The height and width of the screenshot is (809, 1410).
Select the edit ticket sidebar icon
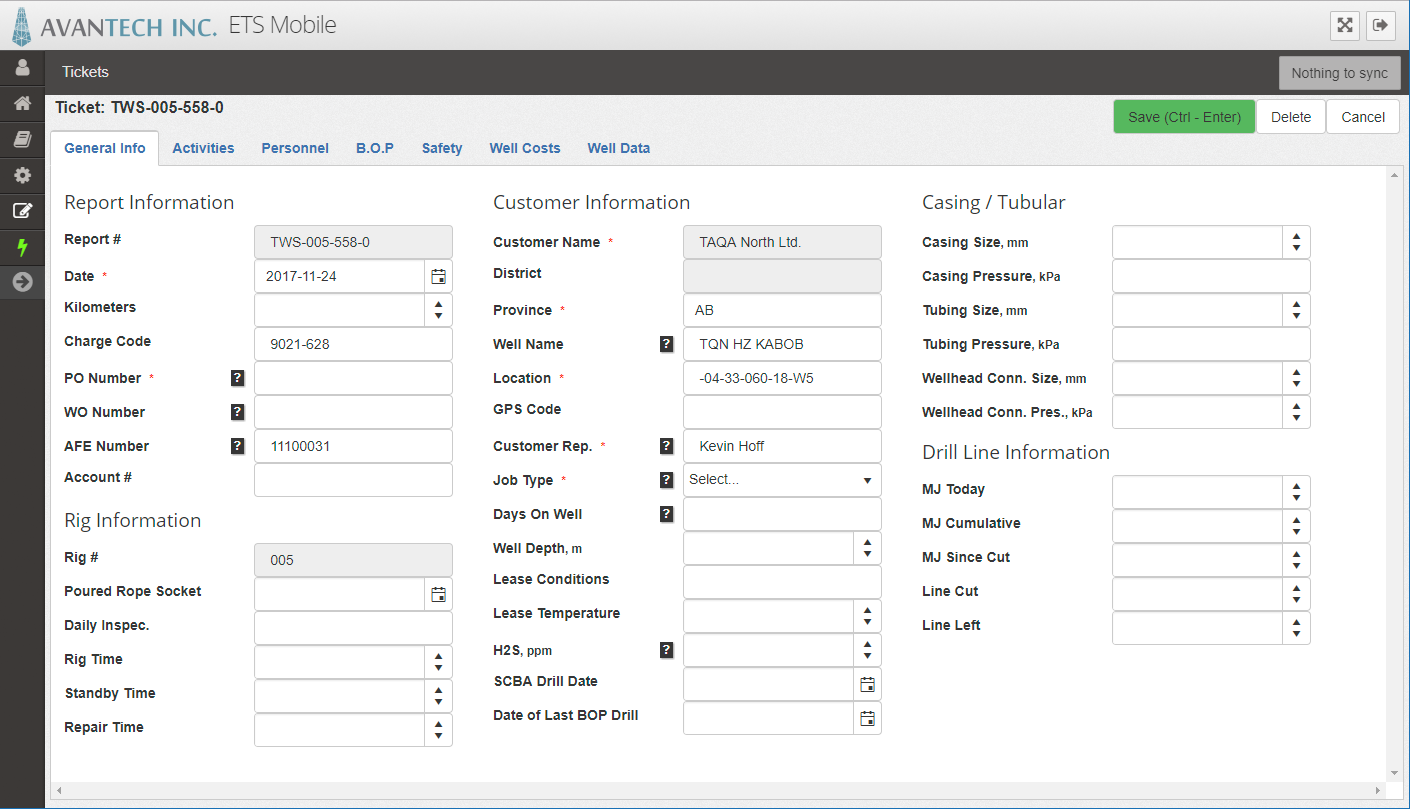pos(22,211)
